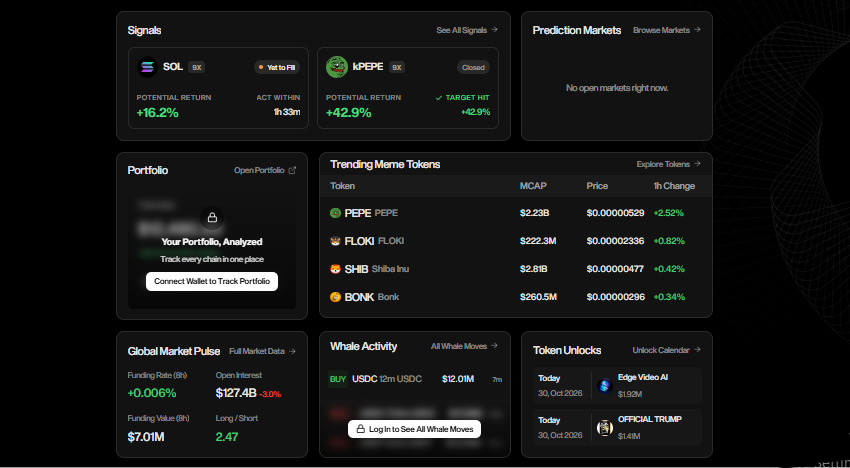The width and height of the screenshot is (850, 468).
Task: Open Explore Tokens link
Action: click(668, 164)
